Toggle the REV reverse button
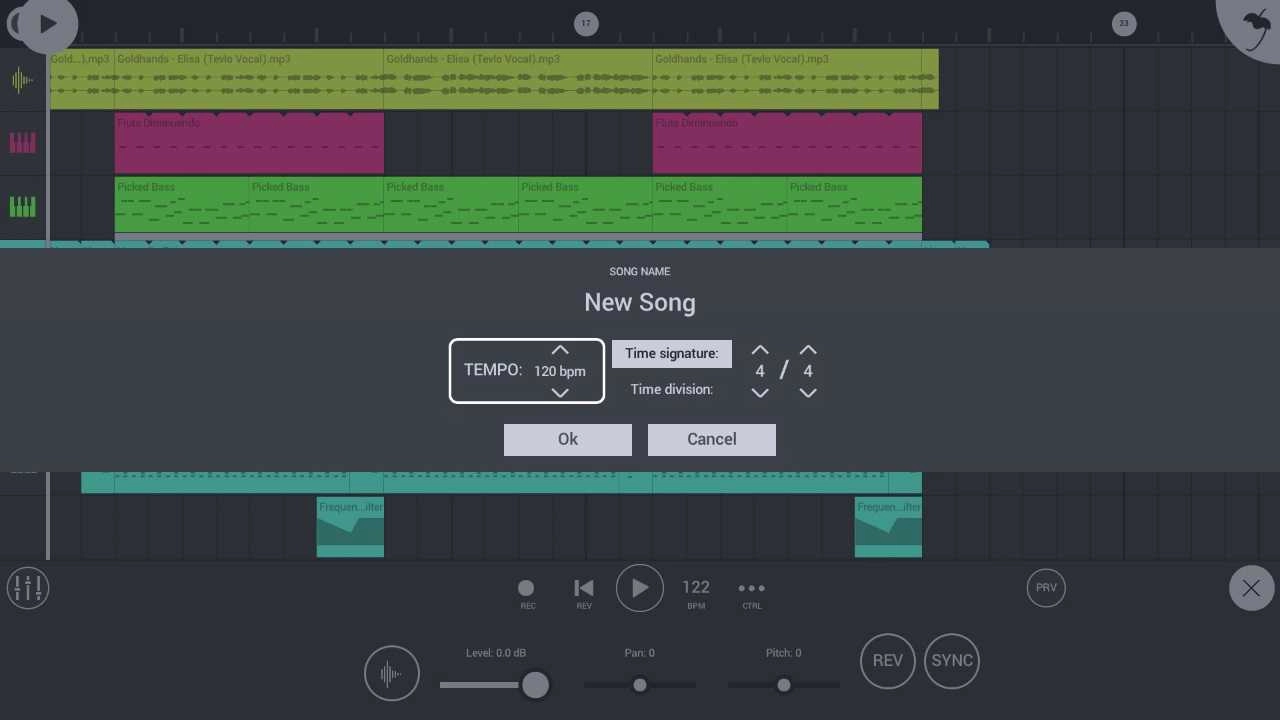The image size is (1280, 720). pos(887,661)
